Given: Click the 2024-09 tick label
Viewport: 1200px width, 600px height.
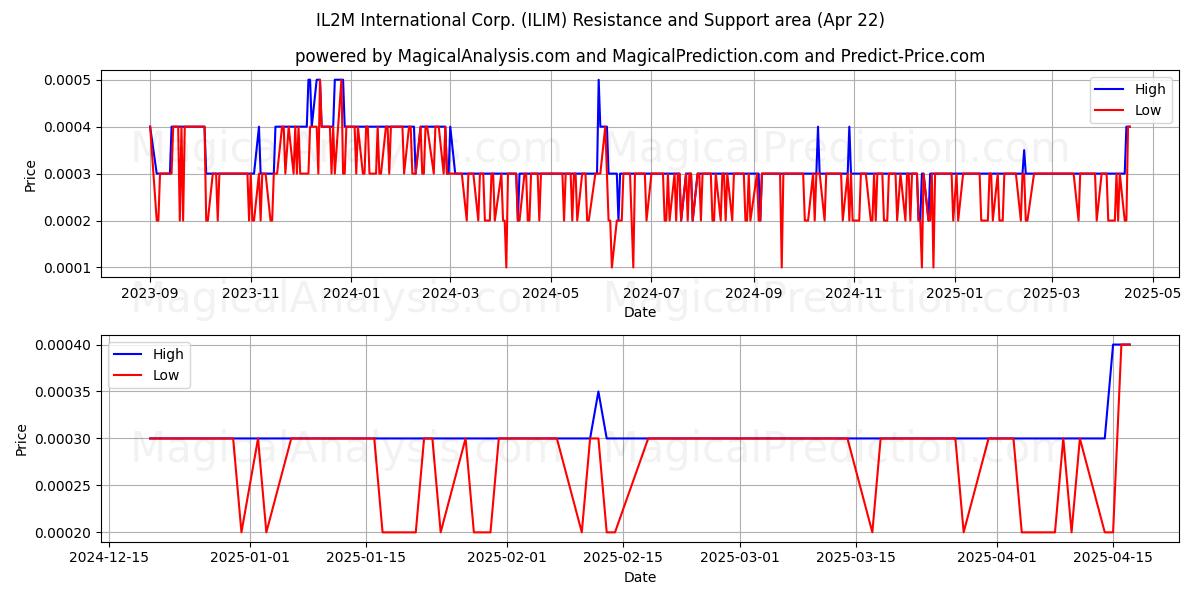Looking at the screenshot, I should [752, 293].
